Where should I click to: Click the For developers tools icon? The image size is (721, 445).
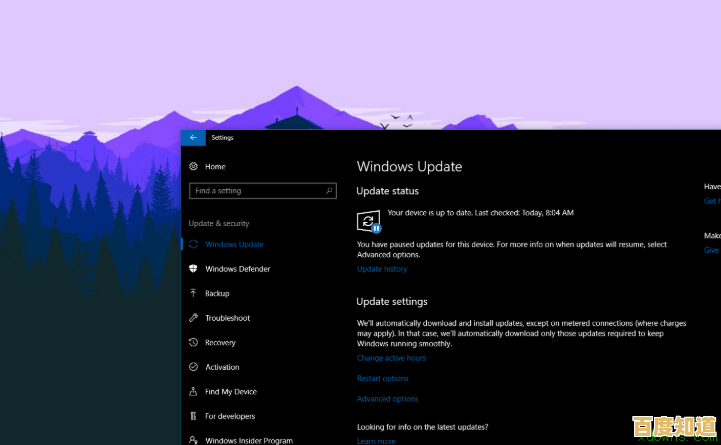point(194,416)
